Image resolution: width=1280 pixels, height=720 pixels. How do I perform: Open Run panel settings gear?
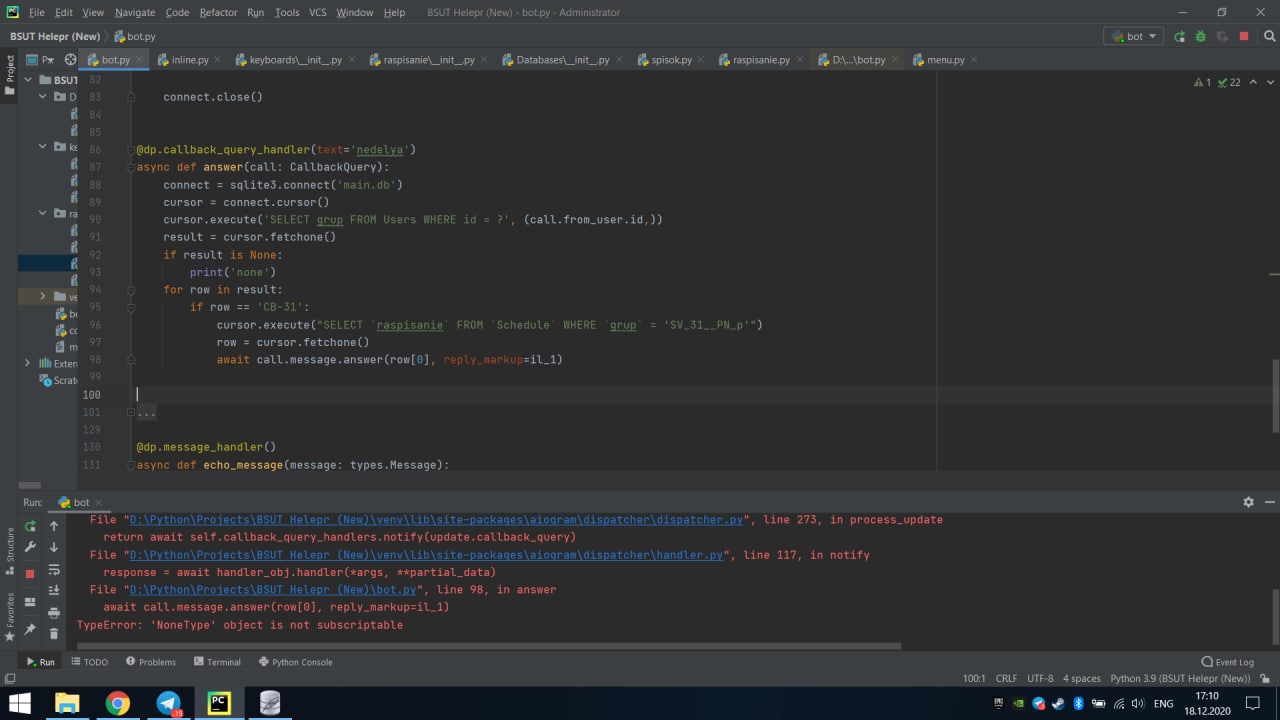click(x=1248, y=502)
